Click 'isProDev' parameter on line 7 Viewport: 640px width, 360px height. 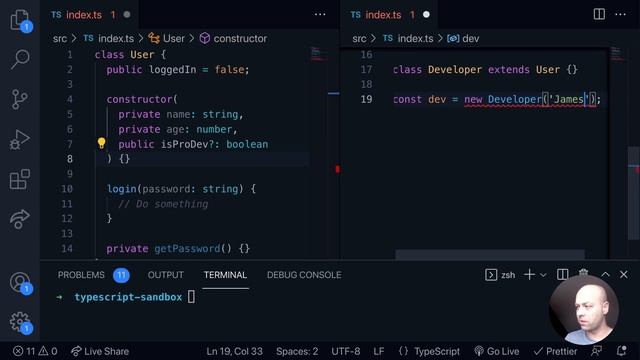coord(185,144)
